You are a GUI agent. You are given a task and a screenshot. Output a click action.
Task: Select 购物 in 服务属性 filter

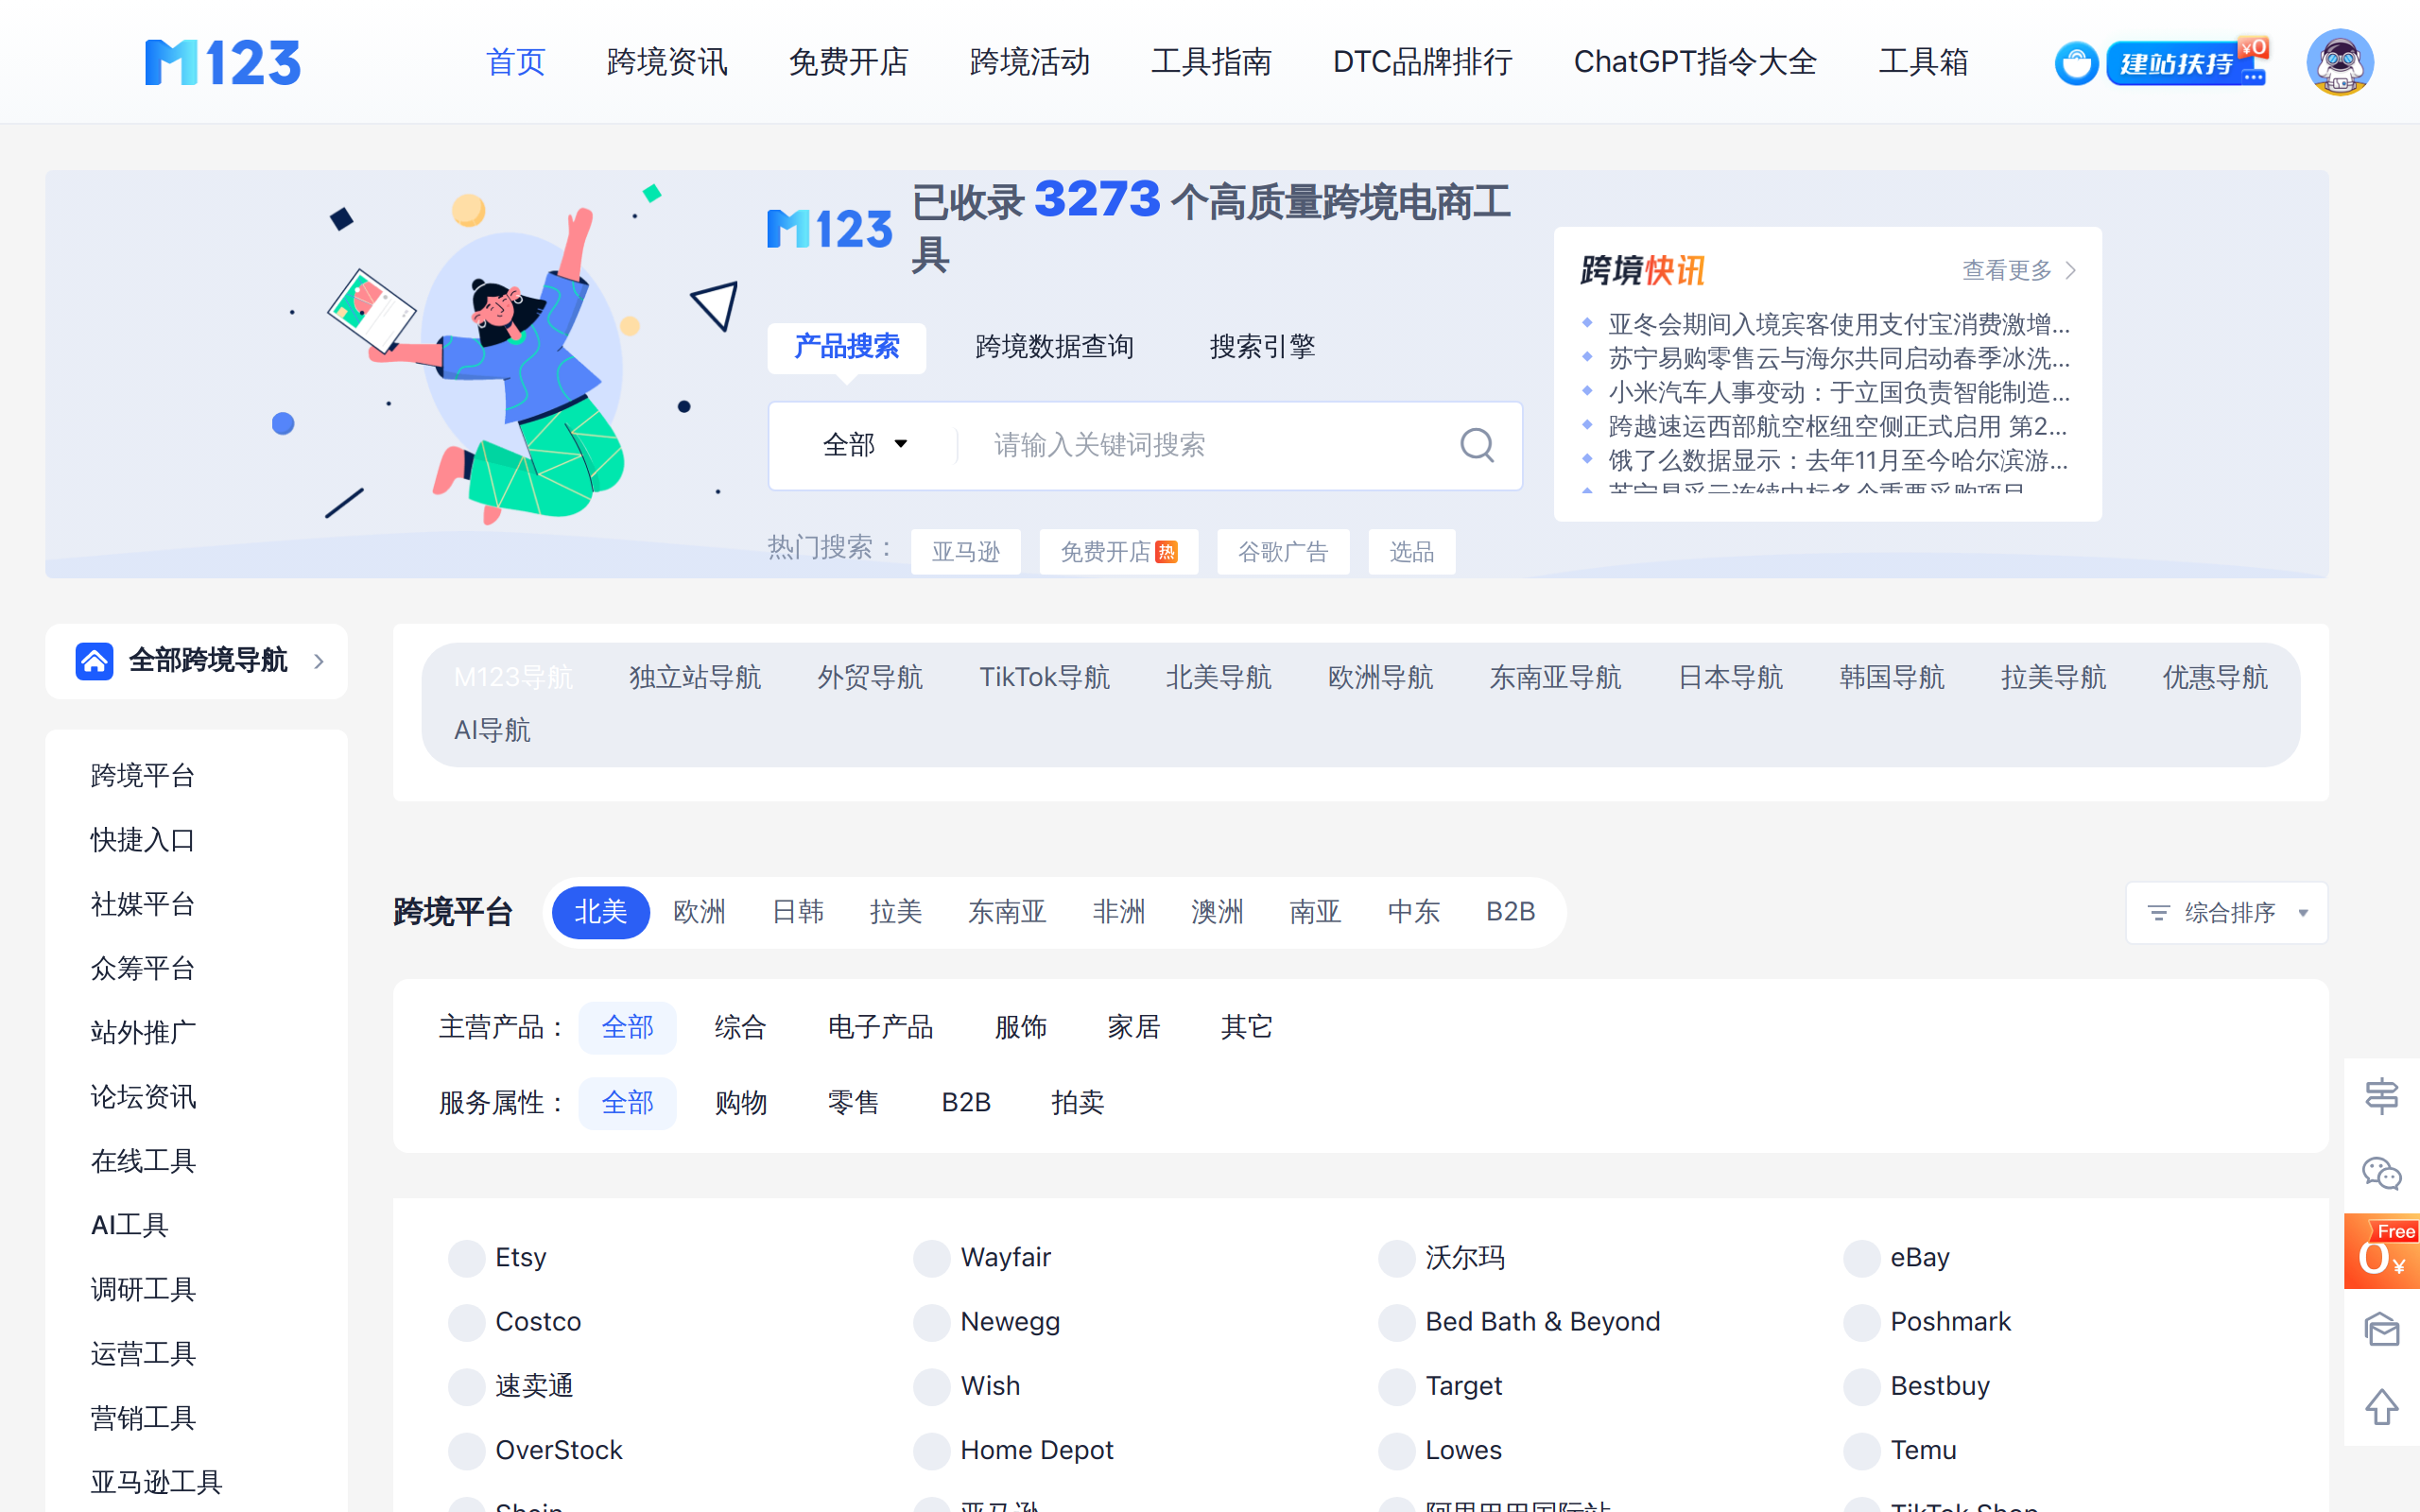(741, 1103)
